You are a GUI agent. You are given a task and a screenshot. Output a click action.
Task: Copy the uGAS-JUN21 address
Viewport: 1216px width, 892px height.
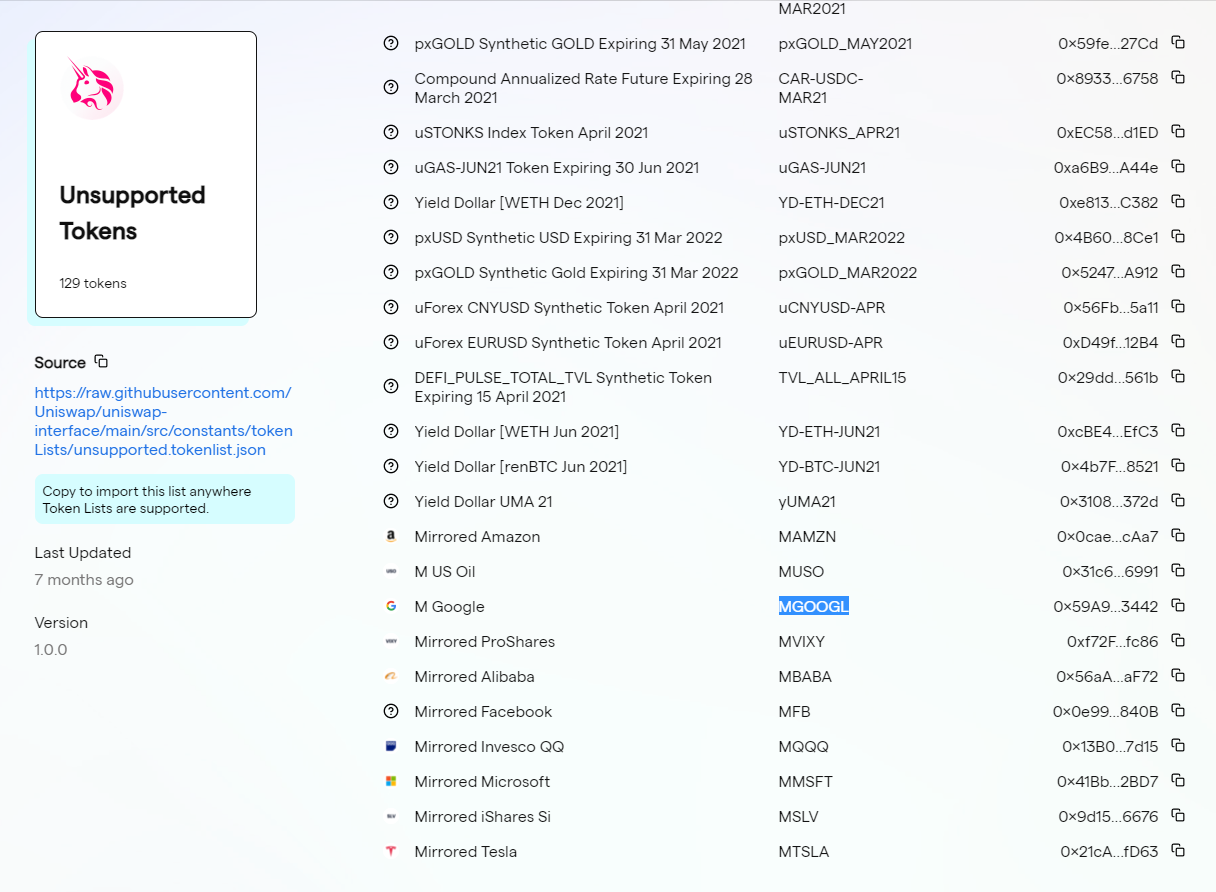1178,166
